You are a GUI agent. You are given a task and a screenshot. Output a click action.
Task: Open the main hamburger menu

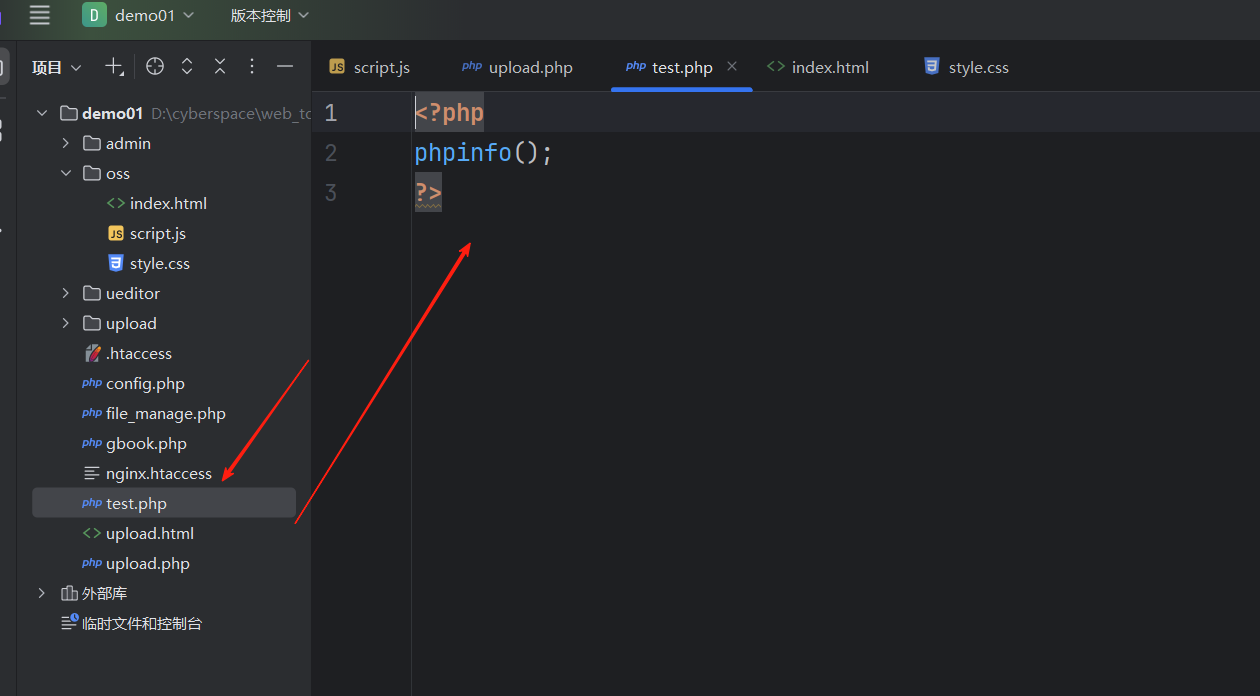click(x=40, y=15)
